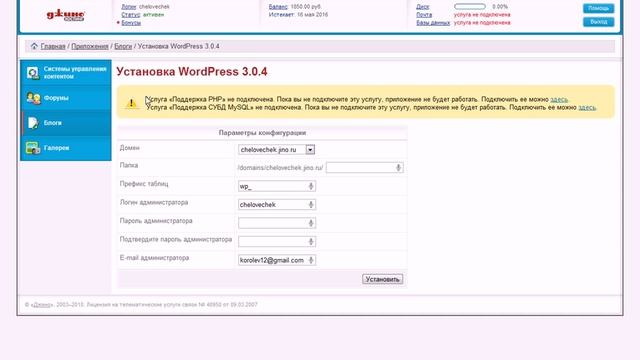This screenshot has width=640, height=360.
Task: Open the Блоги section
Action: [66, 123]
